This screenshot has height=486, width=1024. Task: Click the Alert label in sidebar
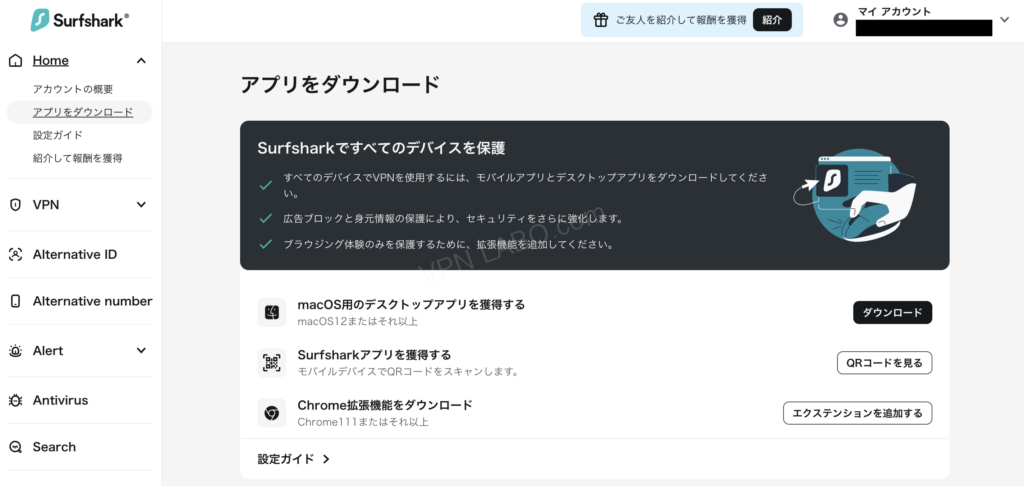pos(48,351)
